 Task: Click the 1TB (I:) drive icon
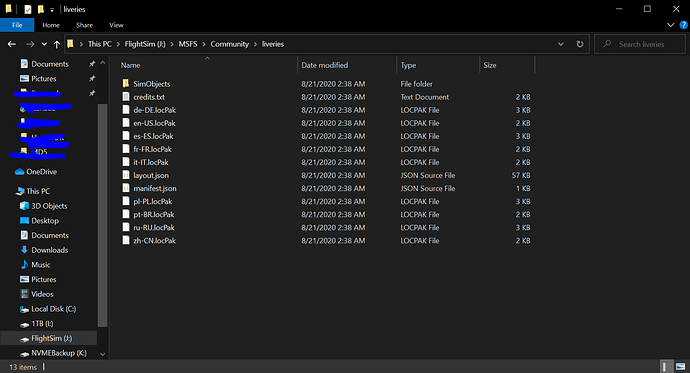click(x=25, y=324)
